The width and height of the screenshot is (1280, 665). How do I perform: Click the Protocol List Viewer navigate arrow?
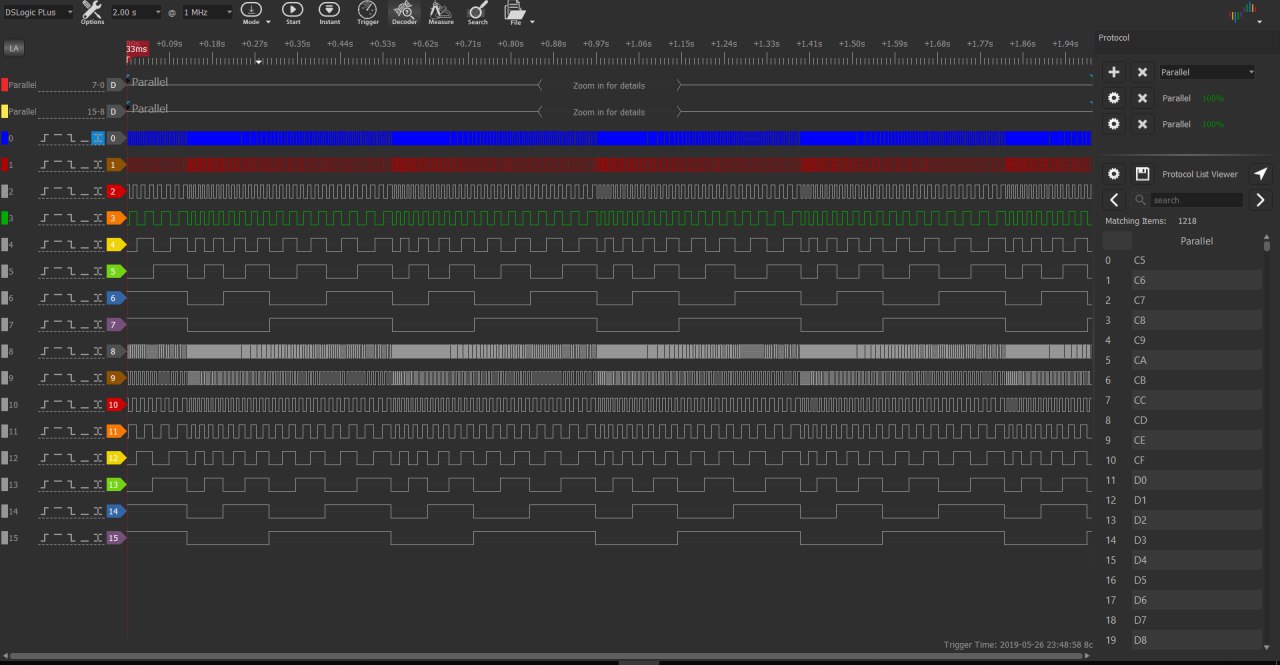1261,174
